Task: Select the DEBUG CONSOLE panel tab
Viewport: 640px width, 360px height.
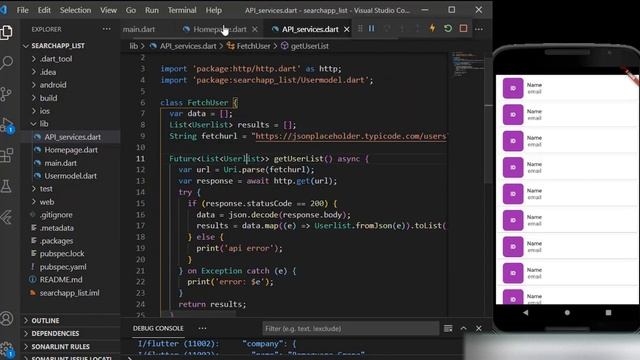Action: (158, 329)
